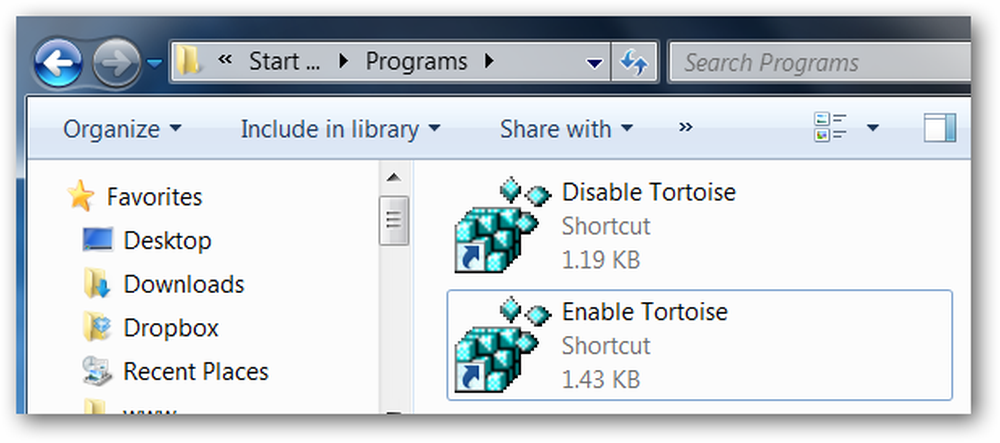This screenshot has height=443, width=1000.
Task: Click the navigation pane scroll up arrow
Action: [394, 177]
